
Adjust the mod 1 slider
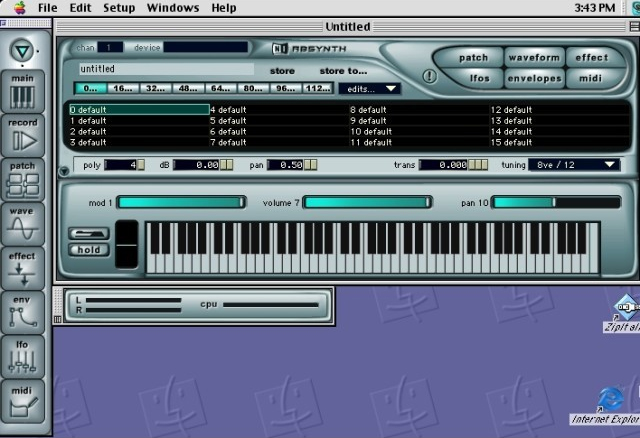click(x=182, y=202)
